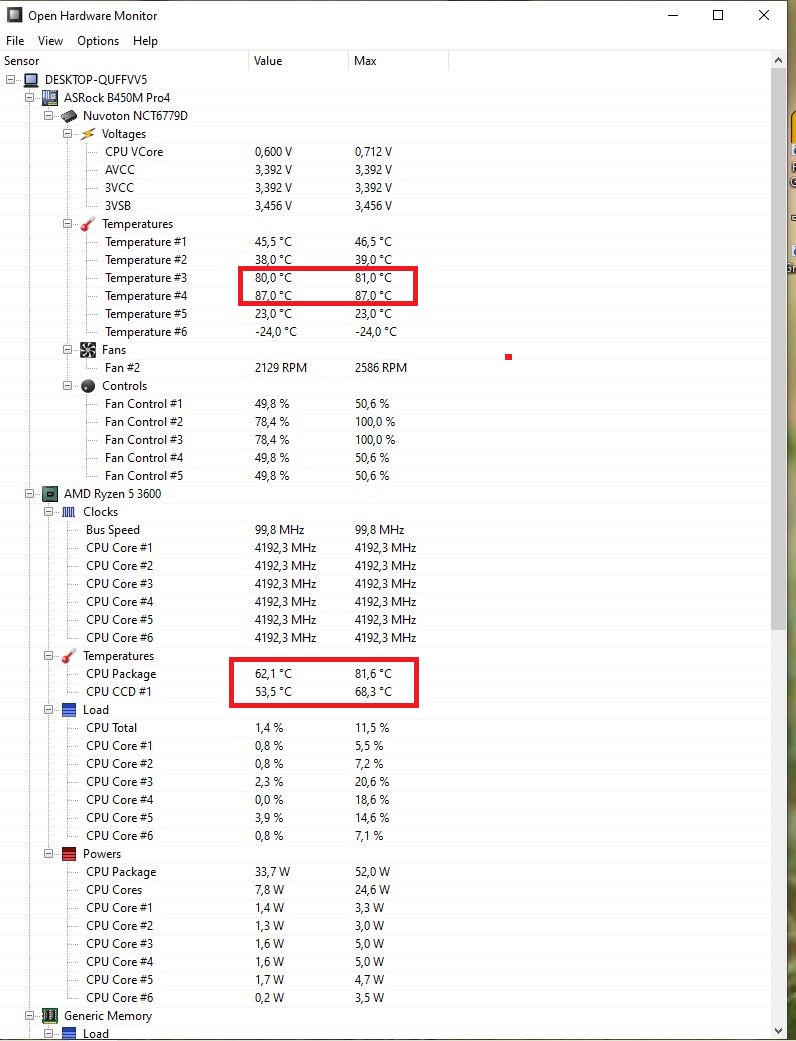This screenshot has width=796, height=1041.
Task: Click the Nuvoton Temperatures thermometer icon
Action: (x=88, y=224)
